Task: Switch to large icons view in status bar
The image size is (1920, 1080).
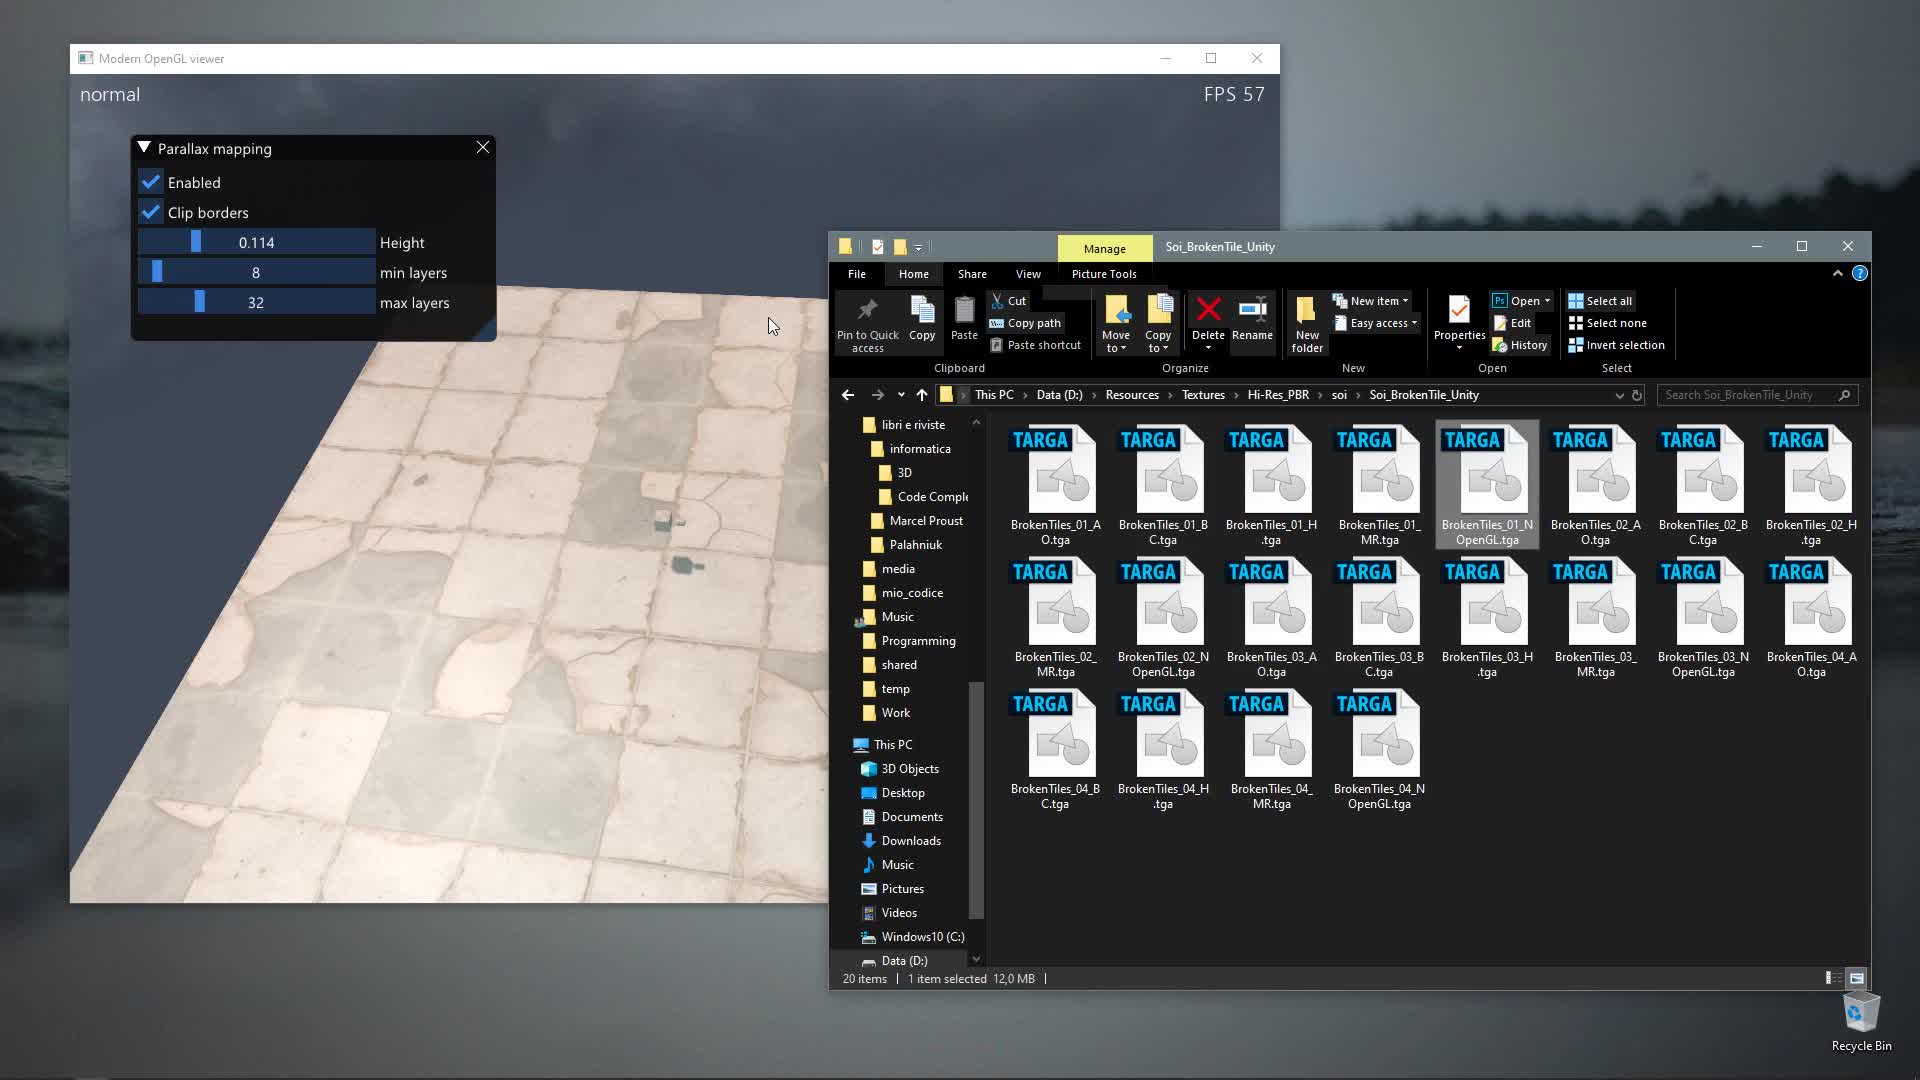Action: pyautogui.click(x=1856, y=978)
